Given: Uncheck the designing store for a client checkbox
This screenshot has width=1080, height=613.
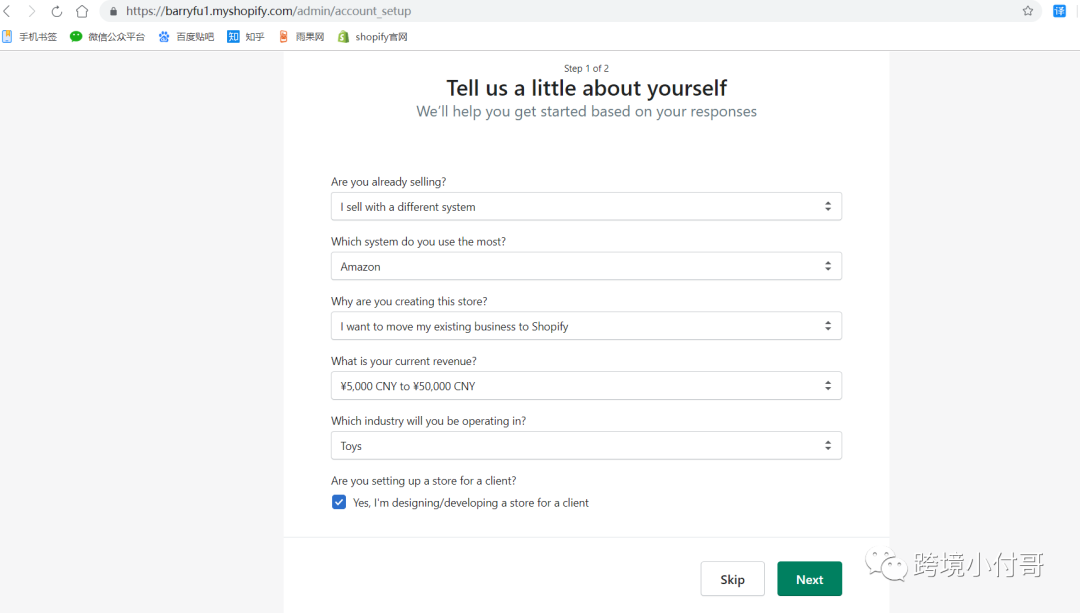Looking at the screenshot, I should tap(339, 503).
